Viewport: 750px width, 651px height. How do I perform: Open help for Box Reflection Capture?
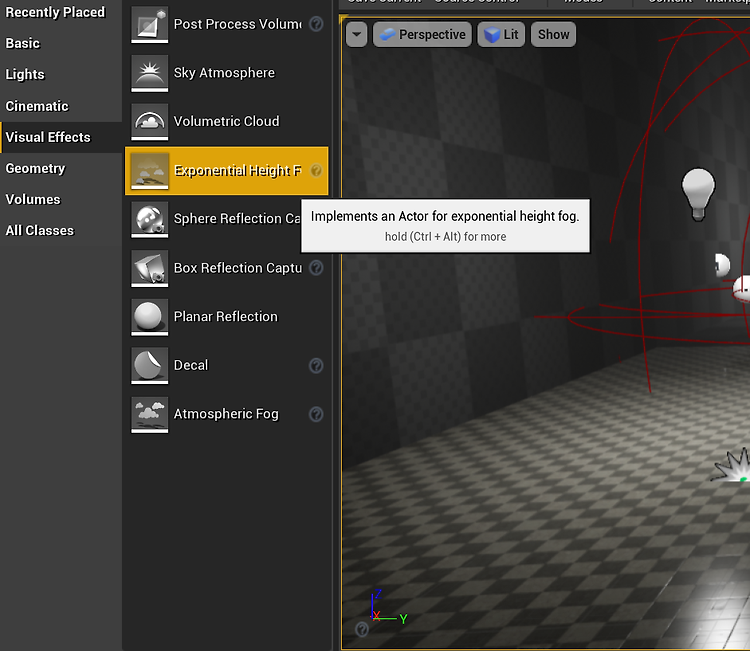click(316, 268)
